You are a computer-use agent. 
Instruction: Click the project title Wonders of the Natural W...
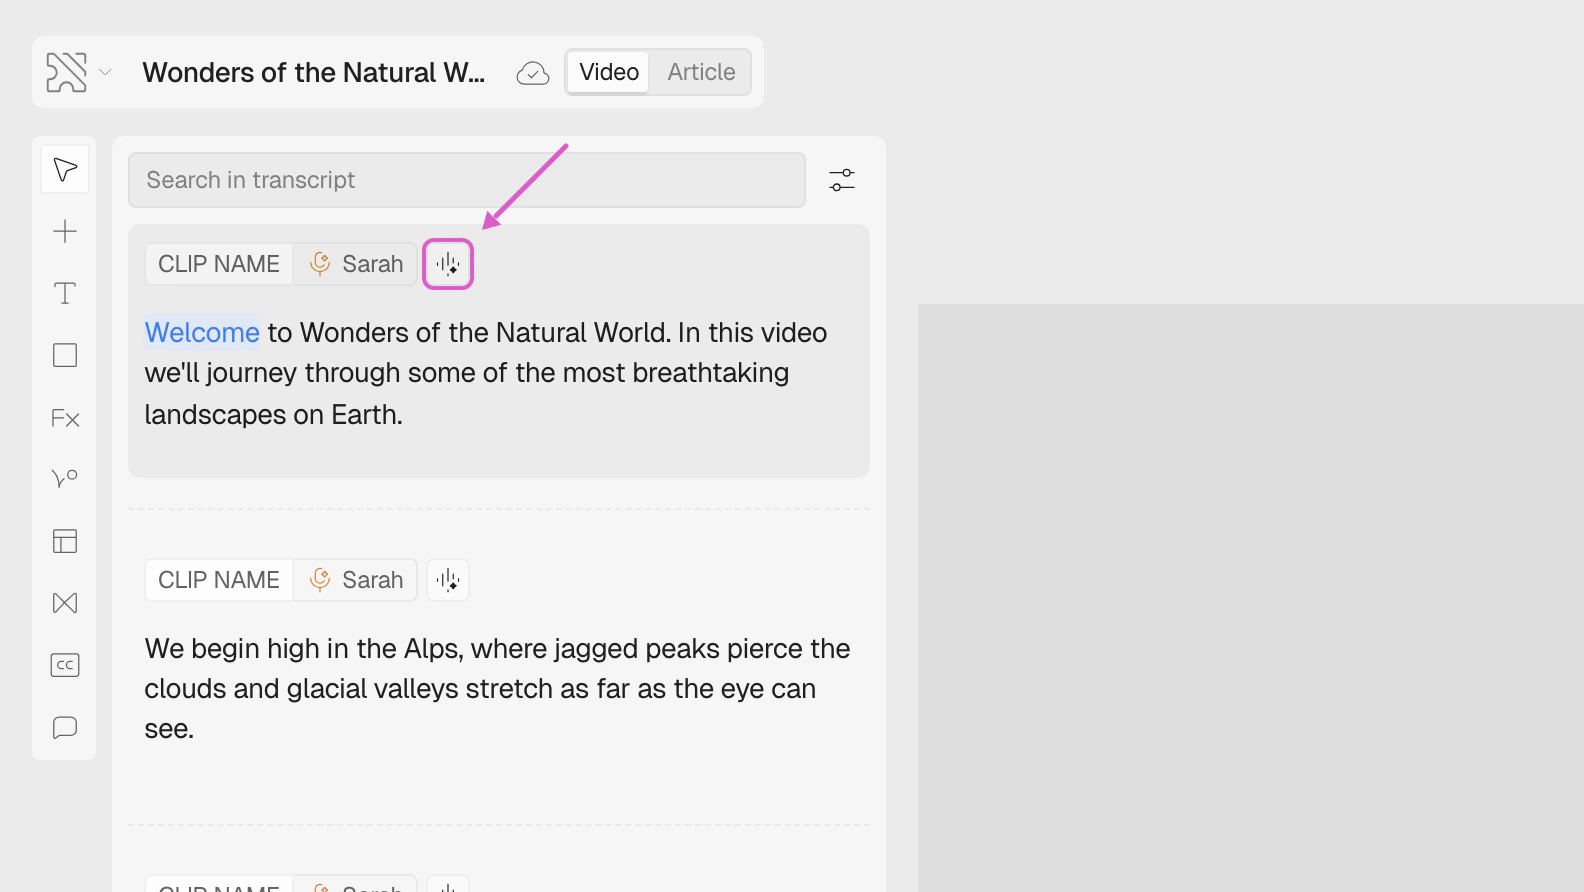tap(314, 72)
